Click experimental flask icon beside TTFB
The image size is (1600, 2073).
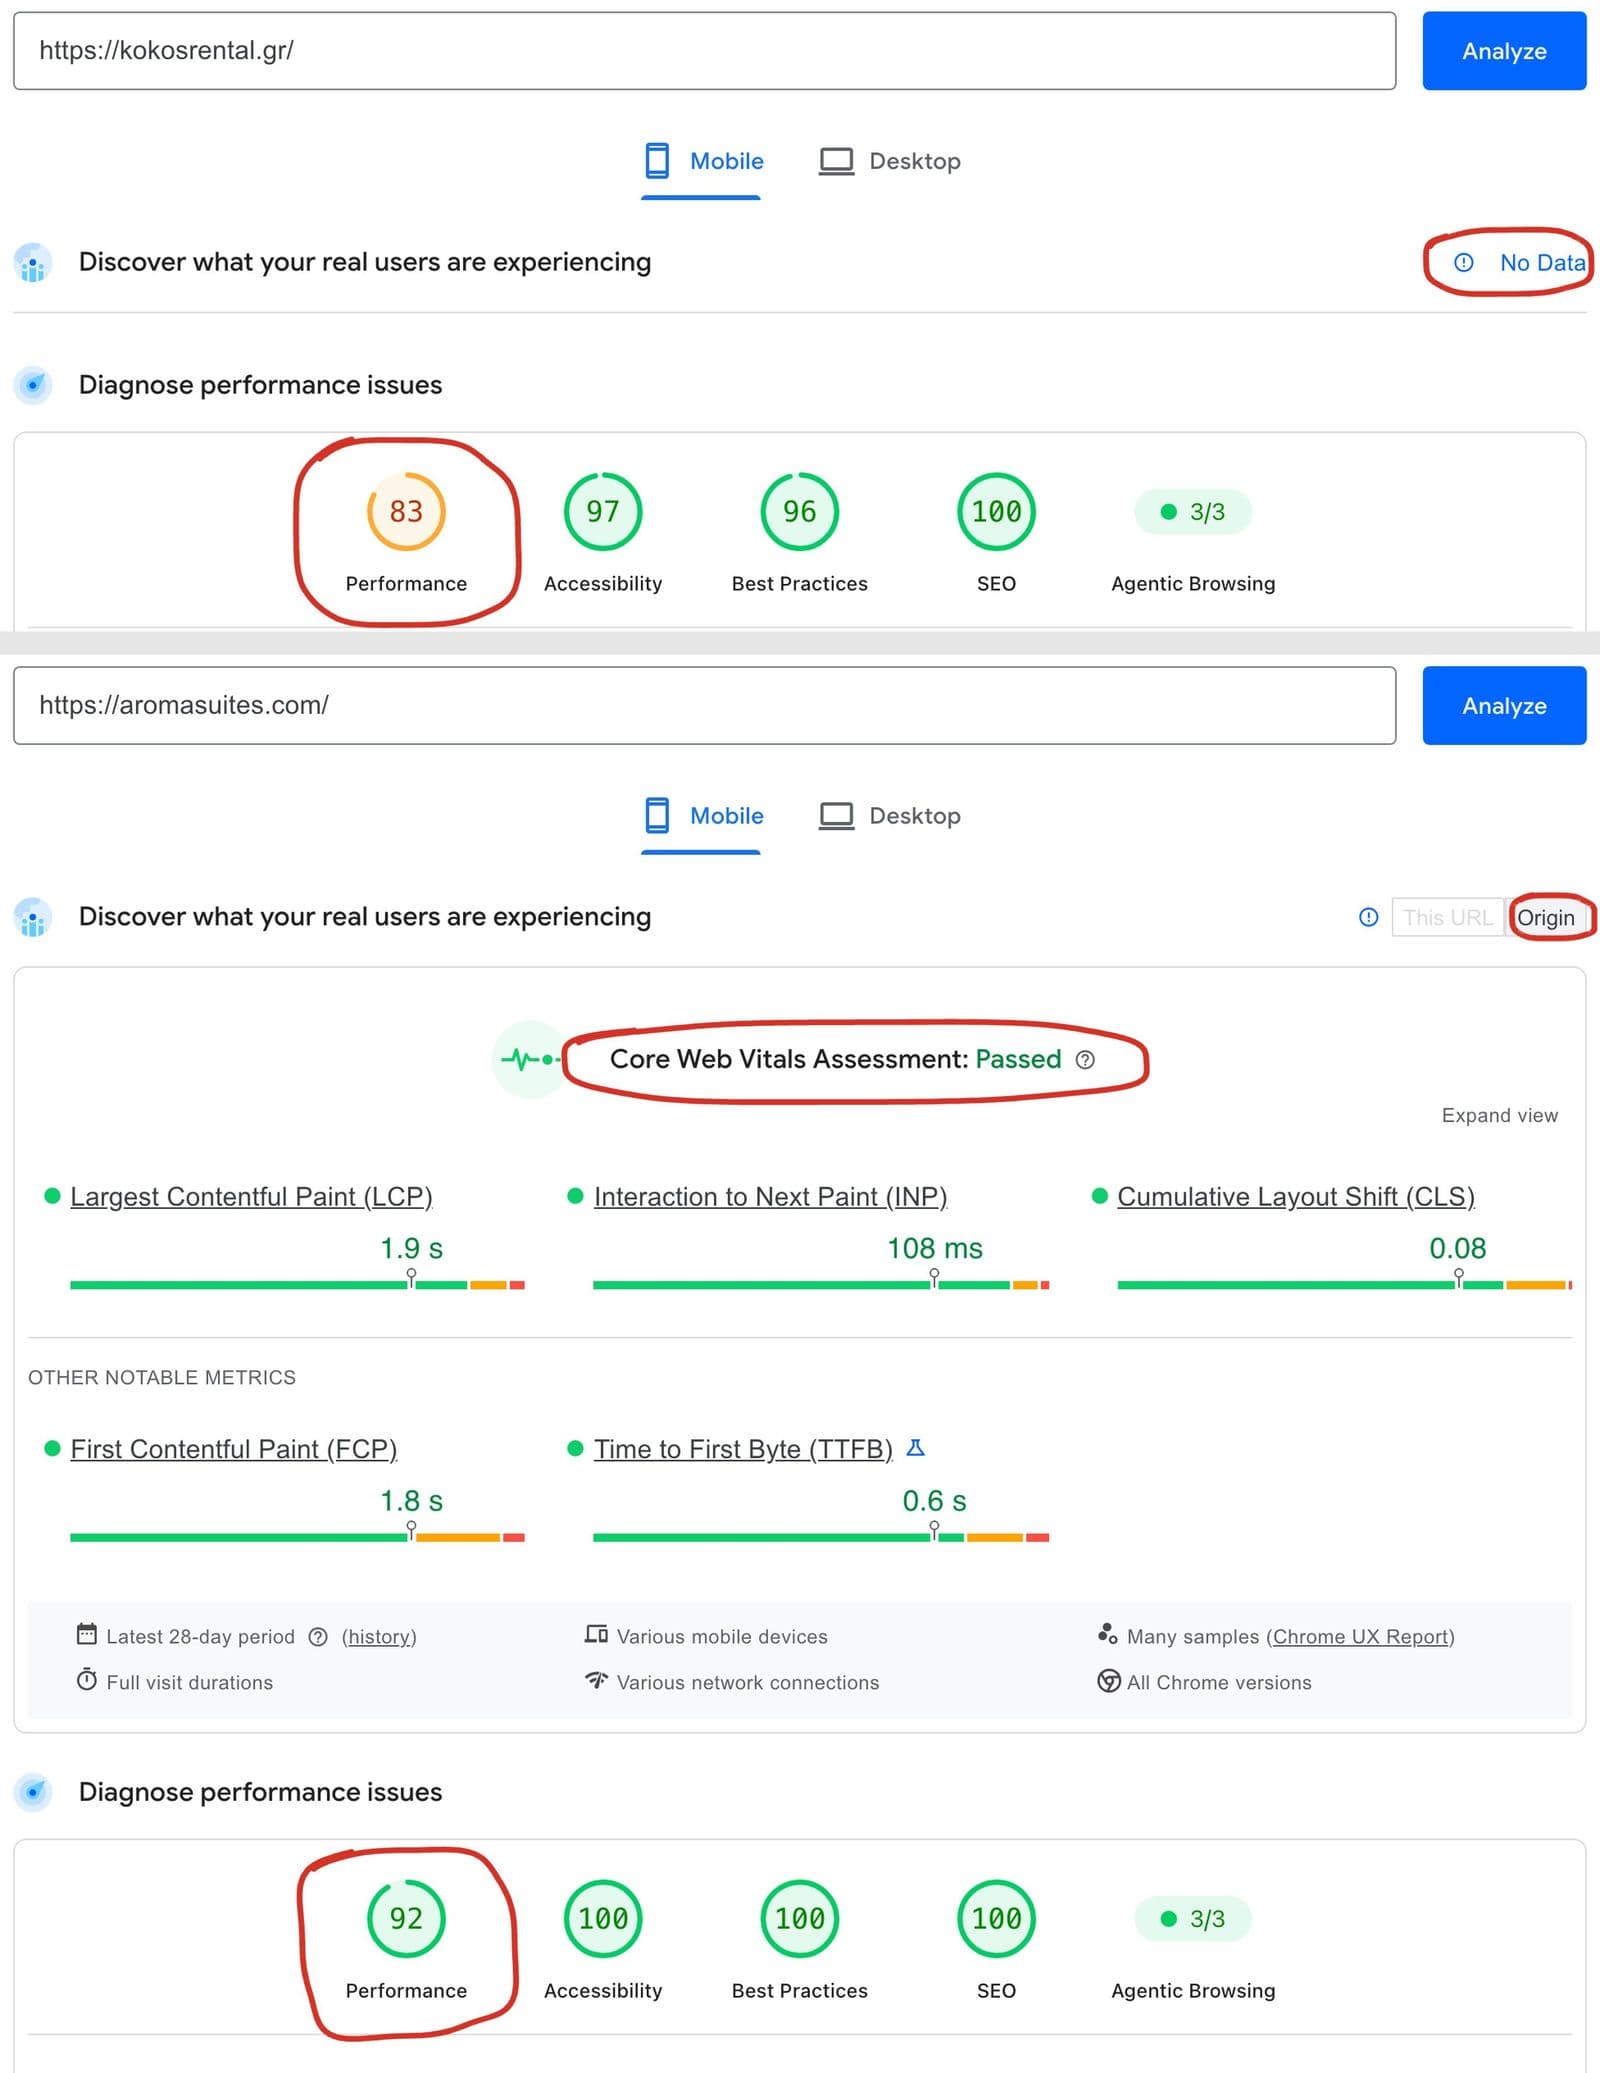coord(915,1447)
